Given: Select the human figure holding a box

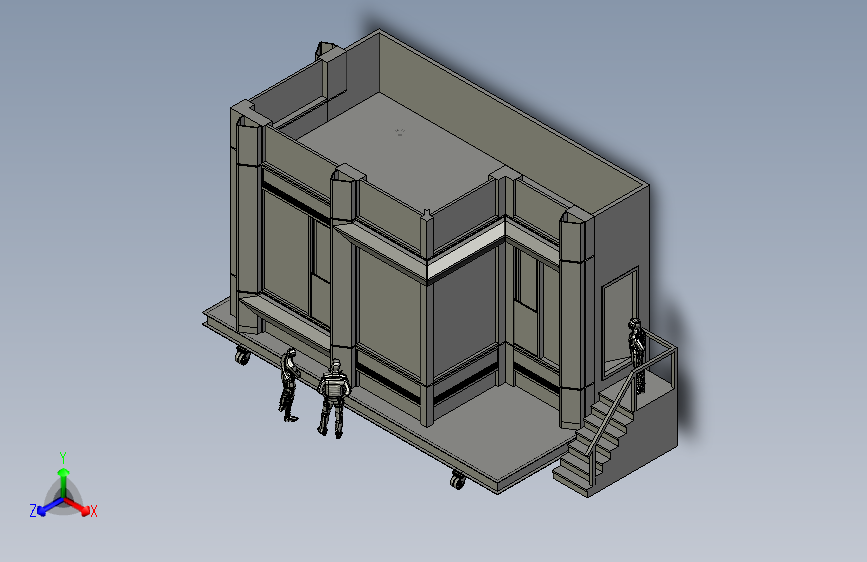Looking at the screenshot, I should pos(334,398).
